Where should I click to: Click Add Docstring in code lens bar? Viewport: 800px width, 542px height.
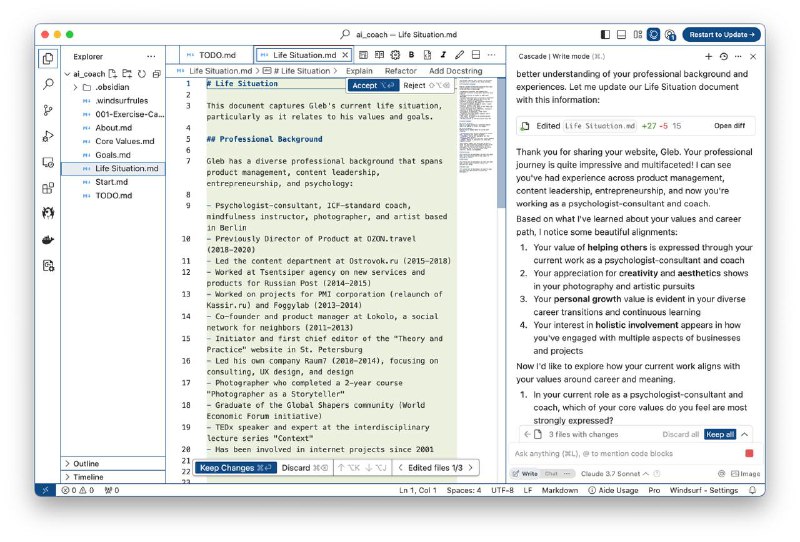pyautogui.click(x=456, y=71)
